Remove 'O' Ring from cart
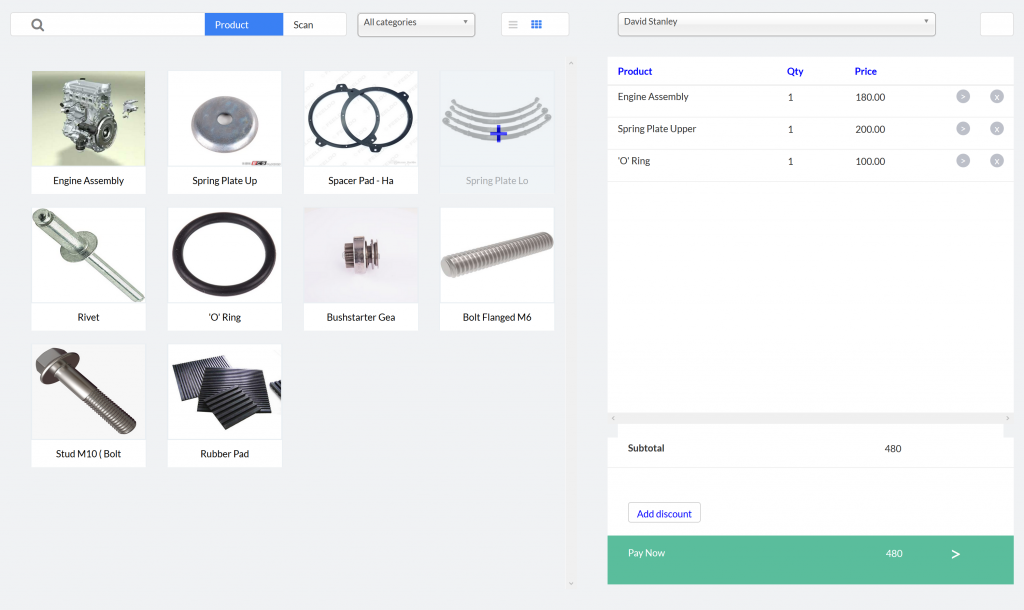The height and width of the screenshot is (610, 1024). [997, 161]
